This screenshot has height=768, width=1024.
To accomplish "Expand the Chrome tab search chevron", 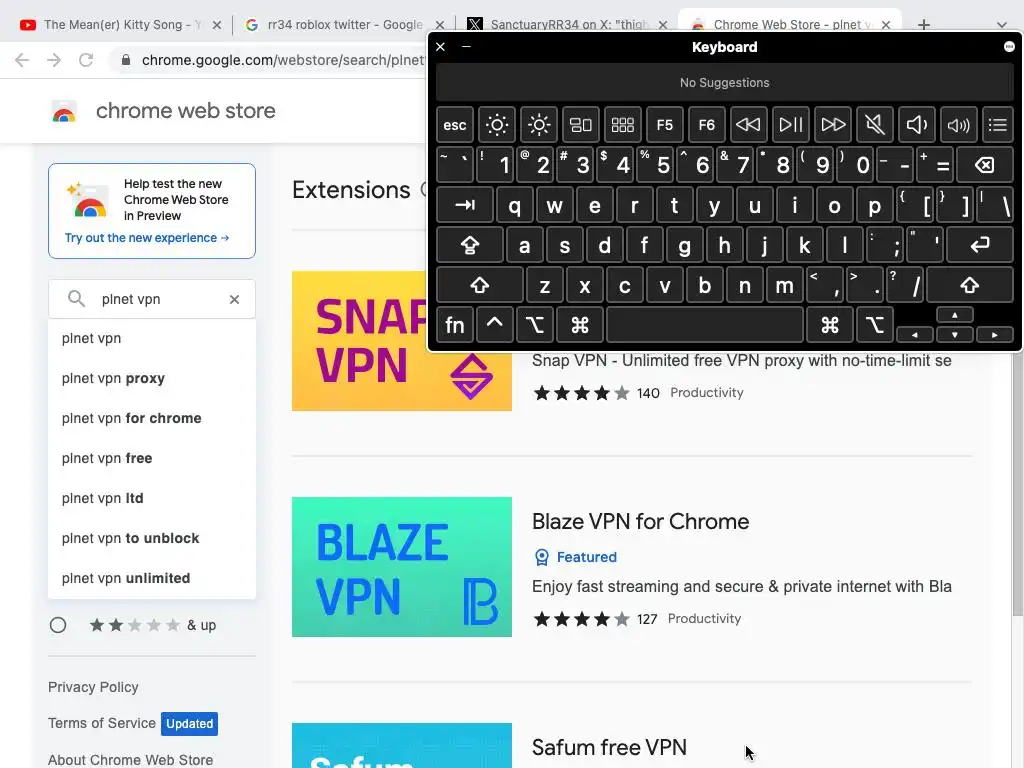I will pos(1001,25).
